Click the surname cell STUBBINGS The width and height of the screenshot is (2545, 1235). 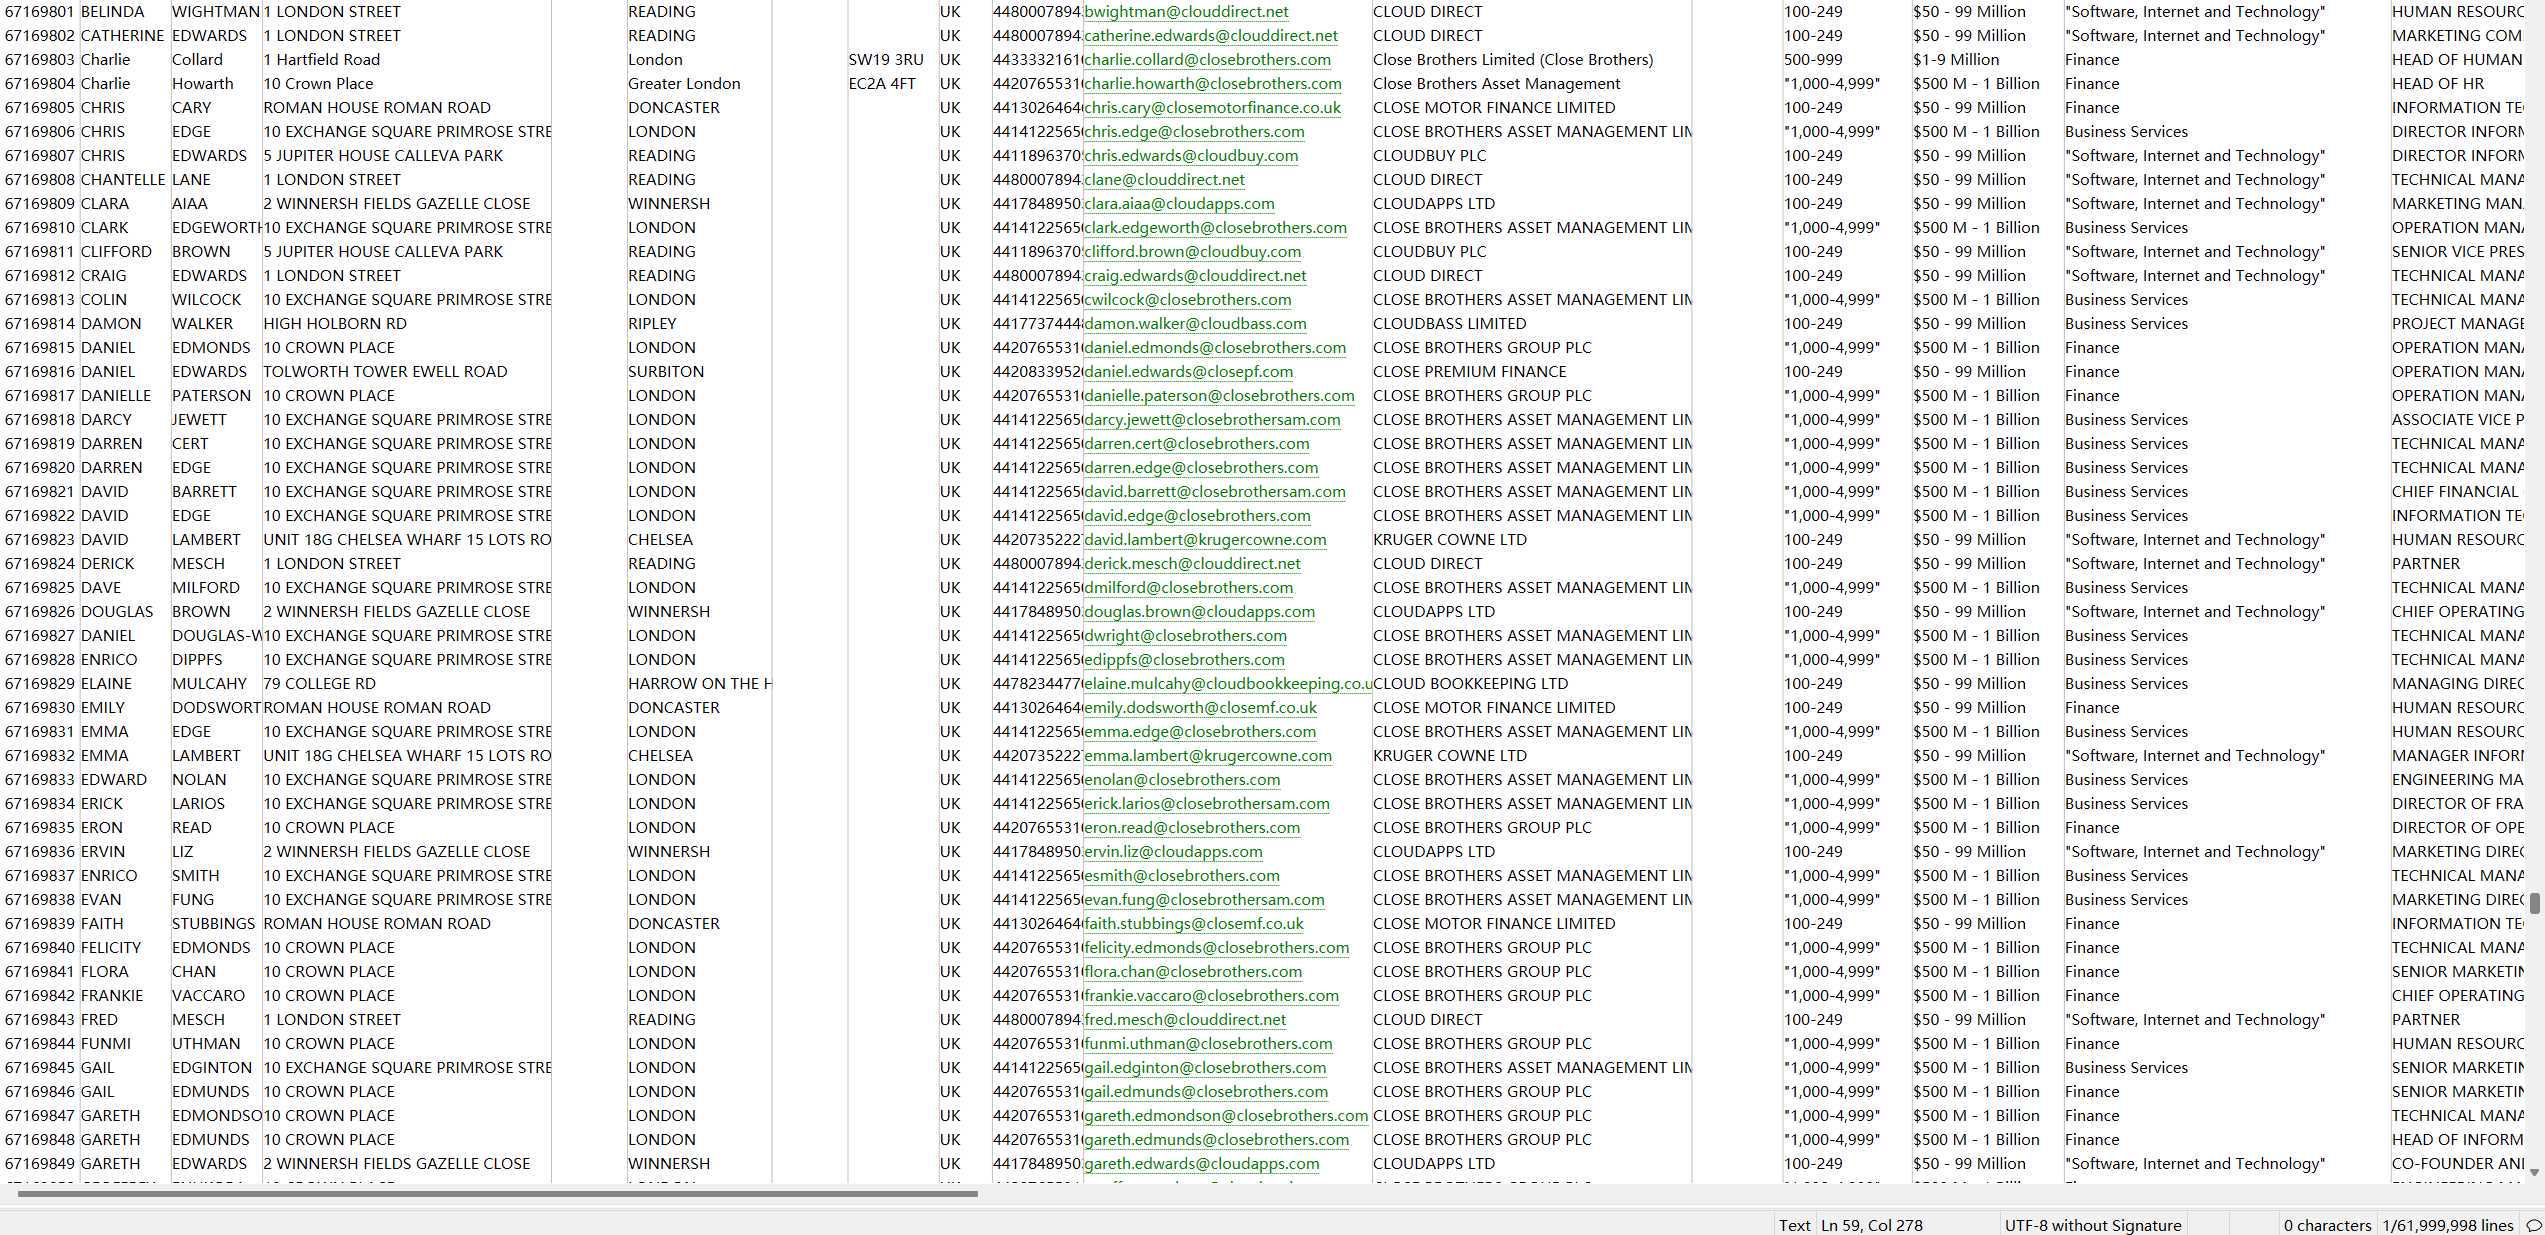[x=213, y=924]
